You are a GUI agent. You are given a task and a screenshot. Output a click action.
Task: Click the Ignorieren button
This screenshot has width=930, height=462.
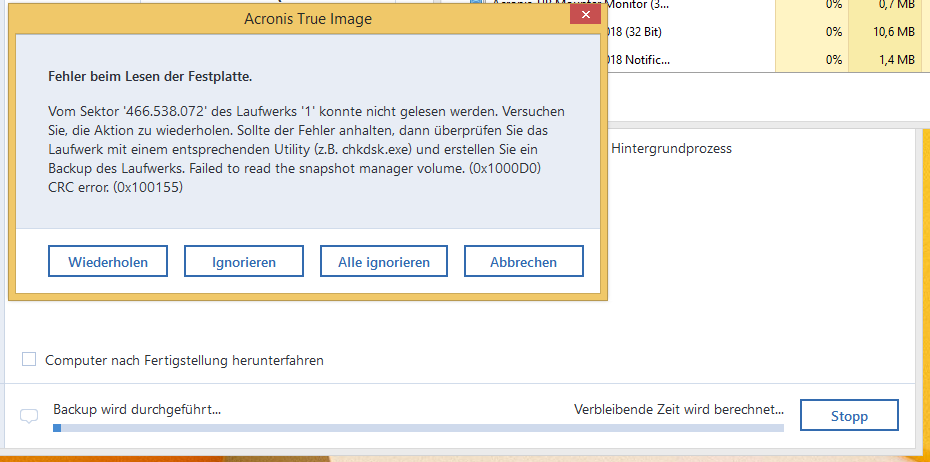coord(244,262)
